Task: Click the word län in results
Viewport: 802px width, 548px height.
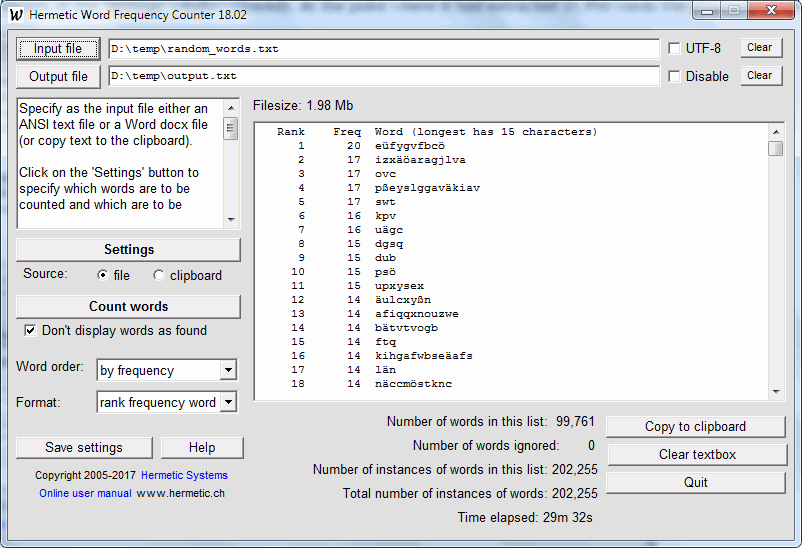Action: [x=385, y=369]
